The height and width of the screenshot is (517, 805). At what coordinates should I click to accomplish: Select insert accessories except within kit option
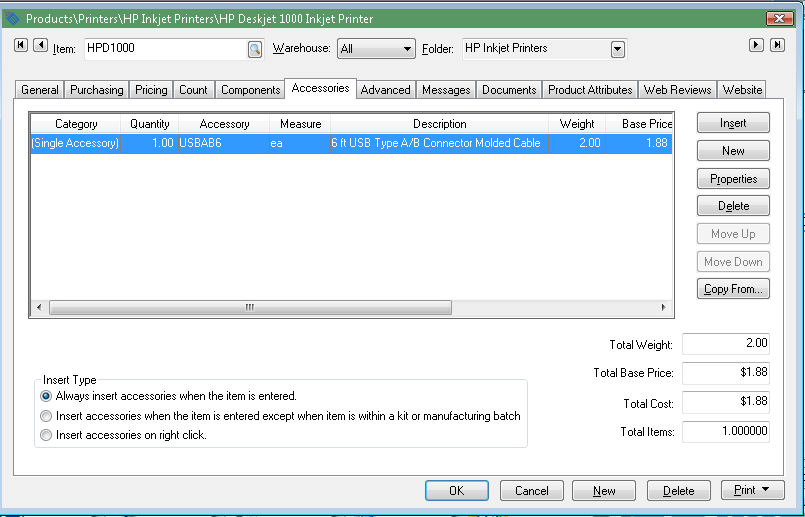coord(46,416)
